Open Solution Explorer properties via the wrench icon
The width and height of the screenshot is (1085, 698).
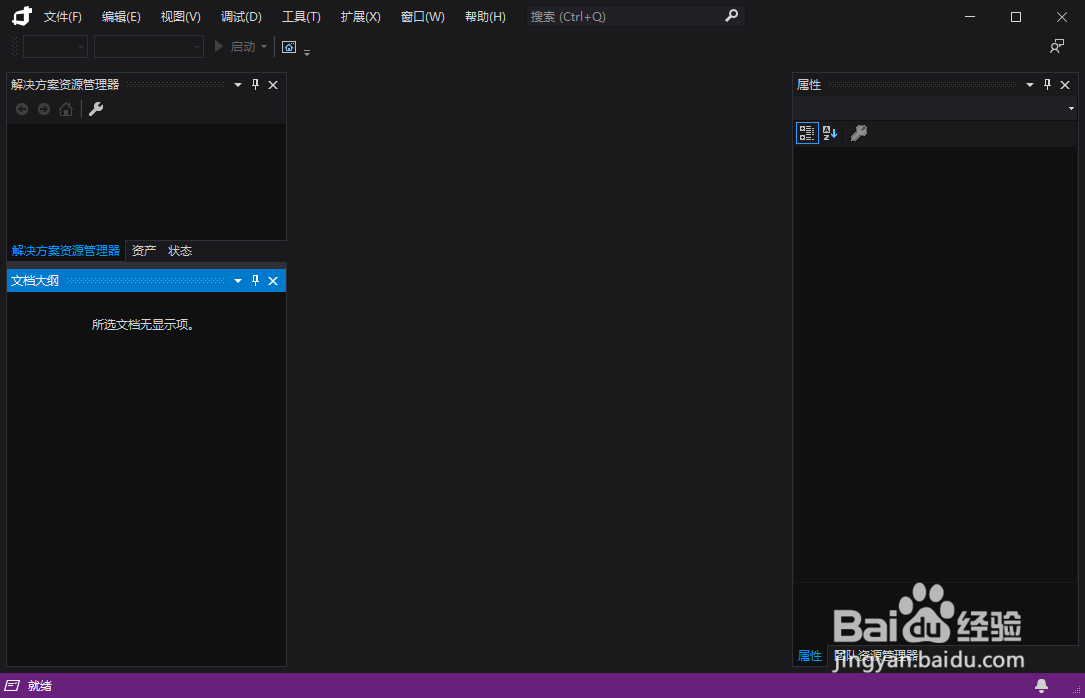(x=95, y=109)
